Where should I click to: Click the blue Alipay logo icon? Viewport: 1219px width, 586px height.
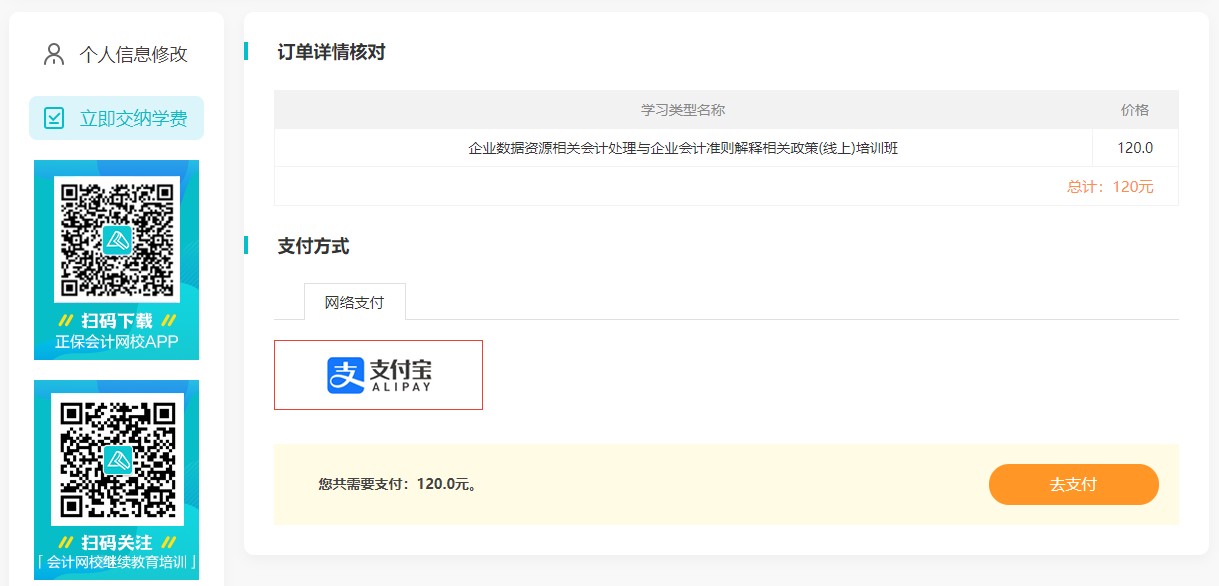click(345, 375)
